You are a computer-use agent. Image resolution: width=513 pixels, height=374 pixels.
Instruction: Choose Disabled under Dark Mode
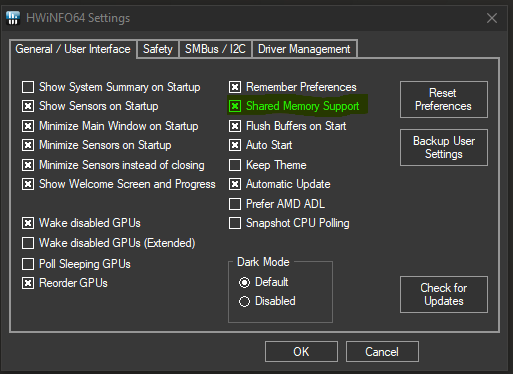(x=244, y=302)
